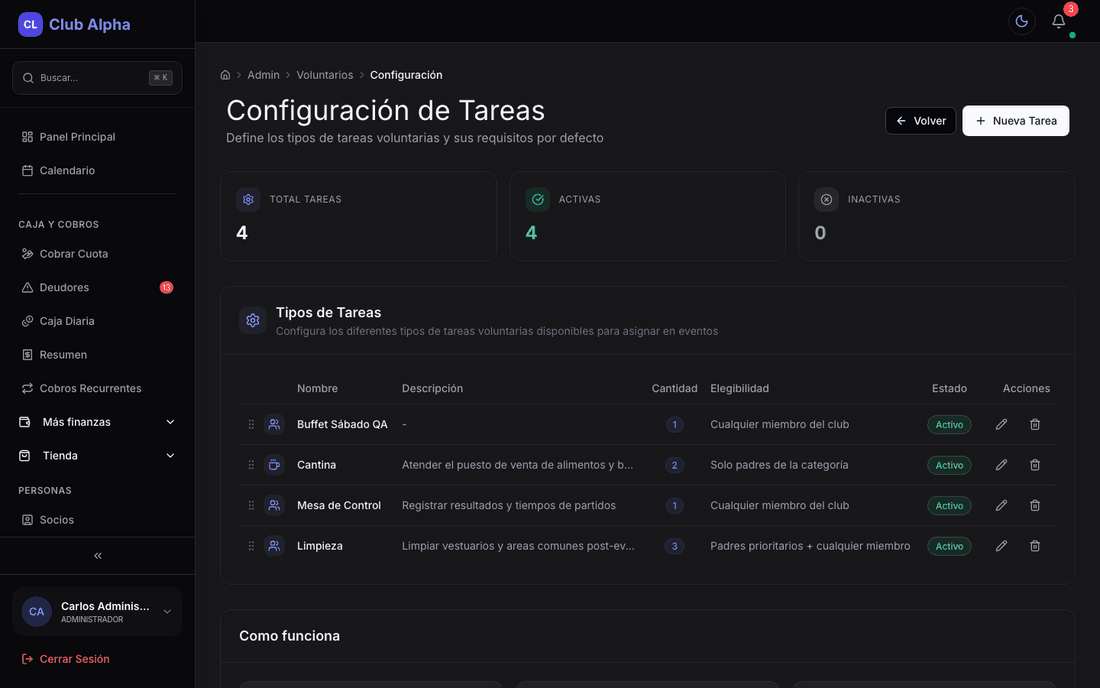Click the Elegibilidad column header
The height and width of the screenshot is (688, 1100).
tap(739, 389)
